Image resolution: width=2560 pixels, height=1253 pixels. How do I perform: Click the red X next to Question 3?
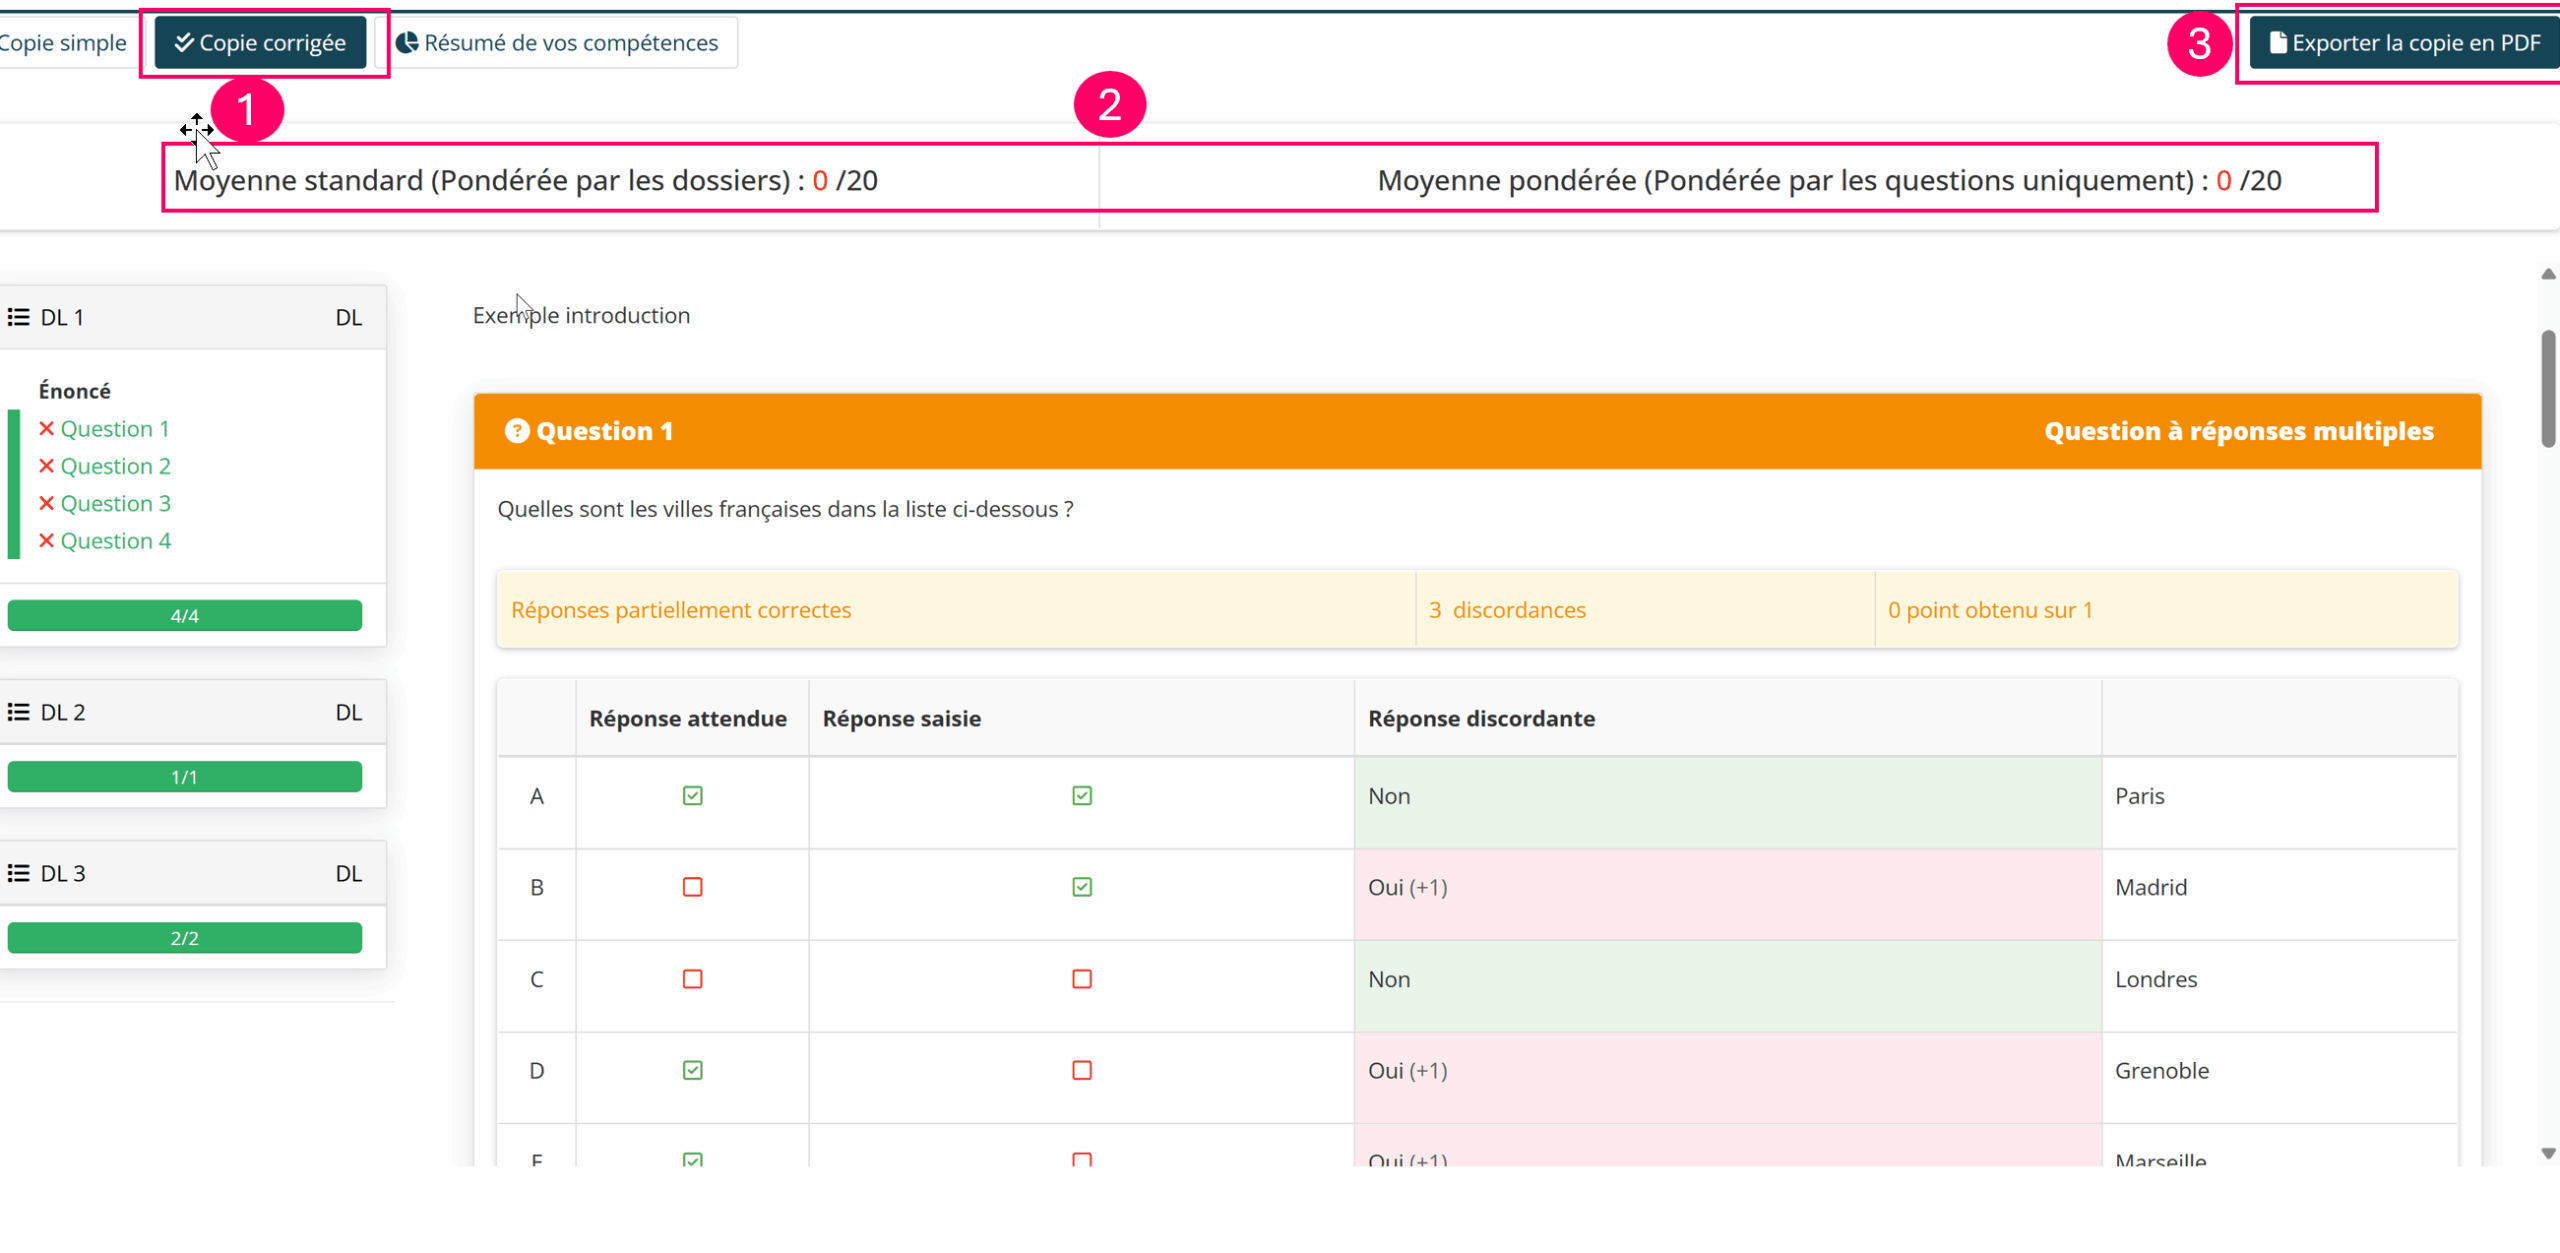tap(46, 503)
